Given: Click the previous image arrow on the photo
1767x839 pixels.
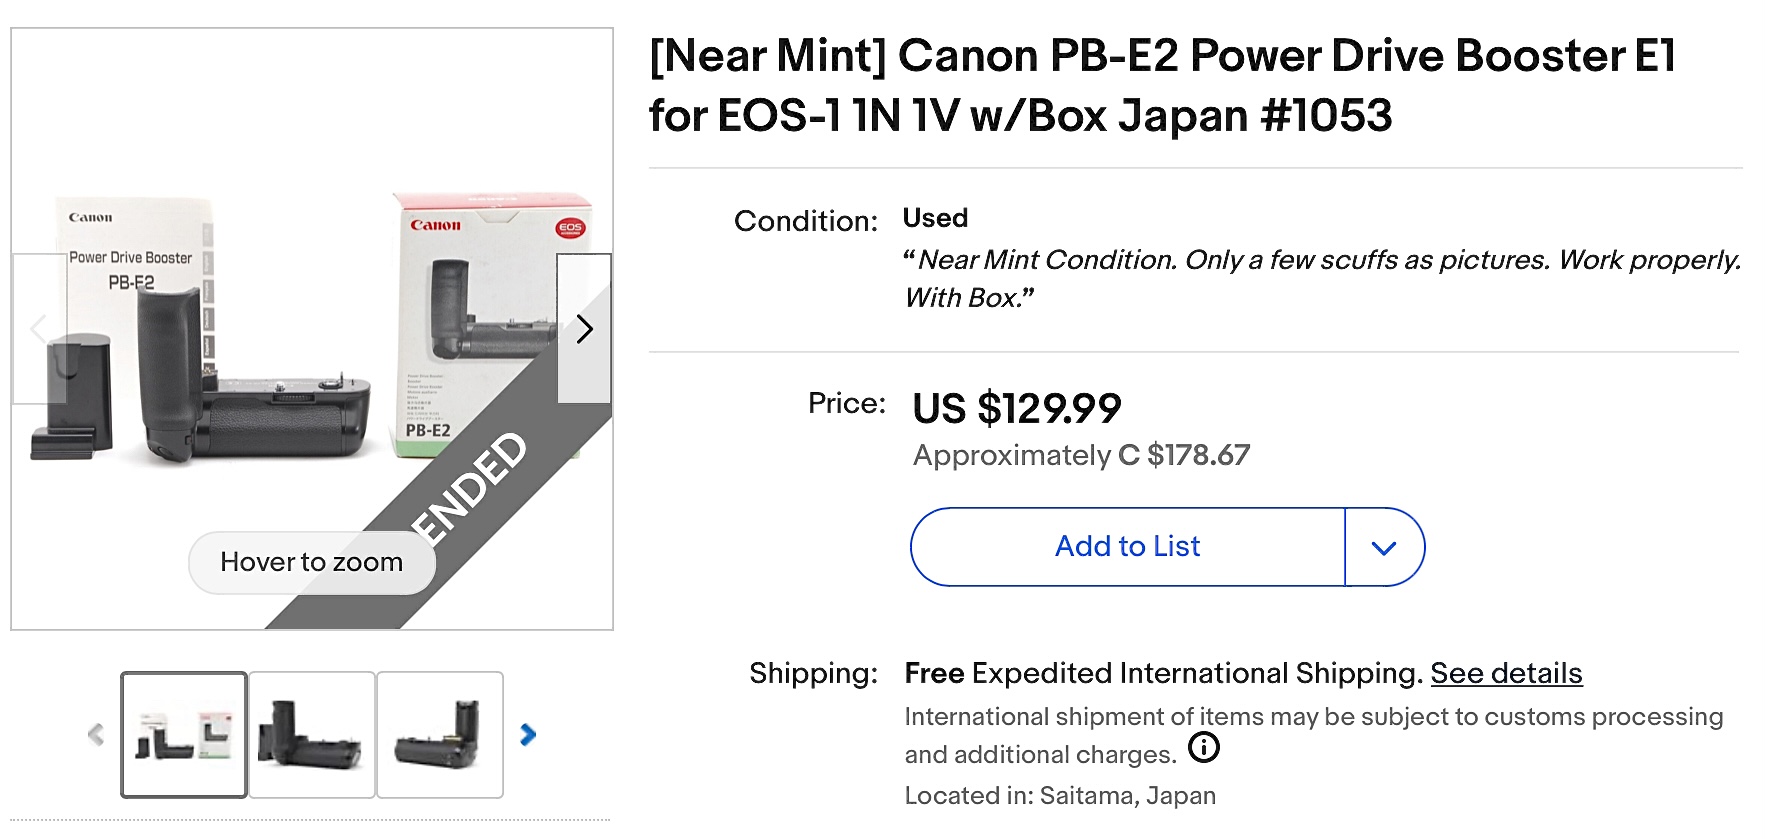Looking at the screenshot, I should pyautogui.click(x=37, y=328).
